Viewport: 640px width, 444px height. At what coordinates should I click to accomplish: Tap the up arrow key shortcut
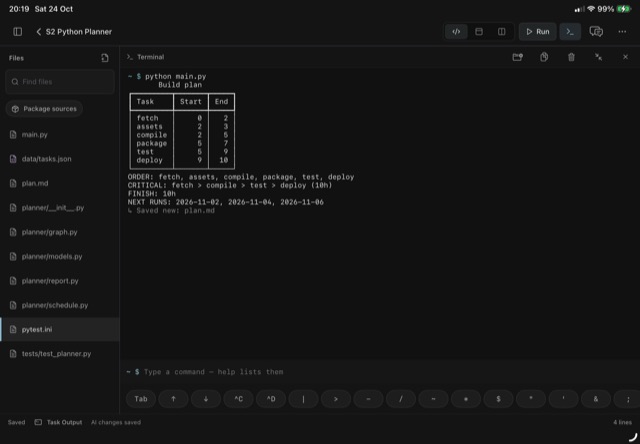(173, 399)
